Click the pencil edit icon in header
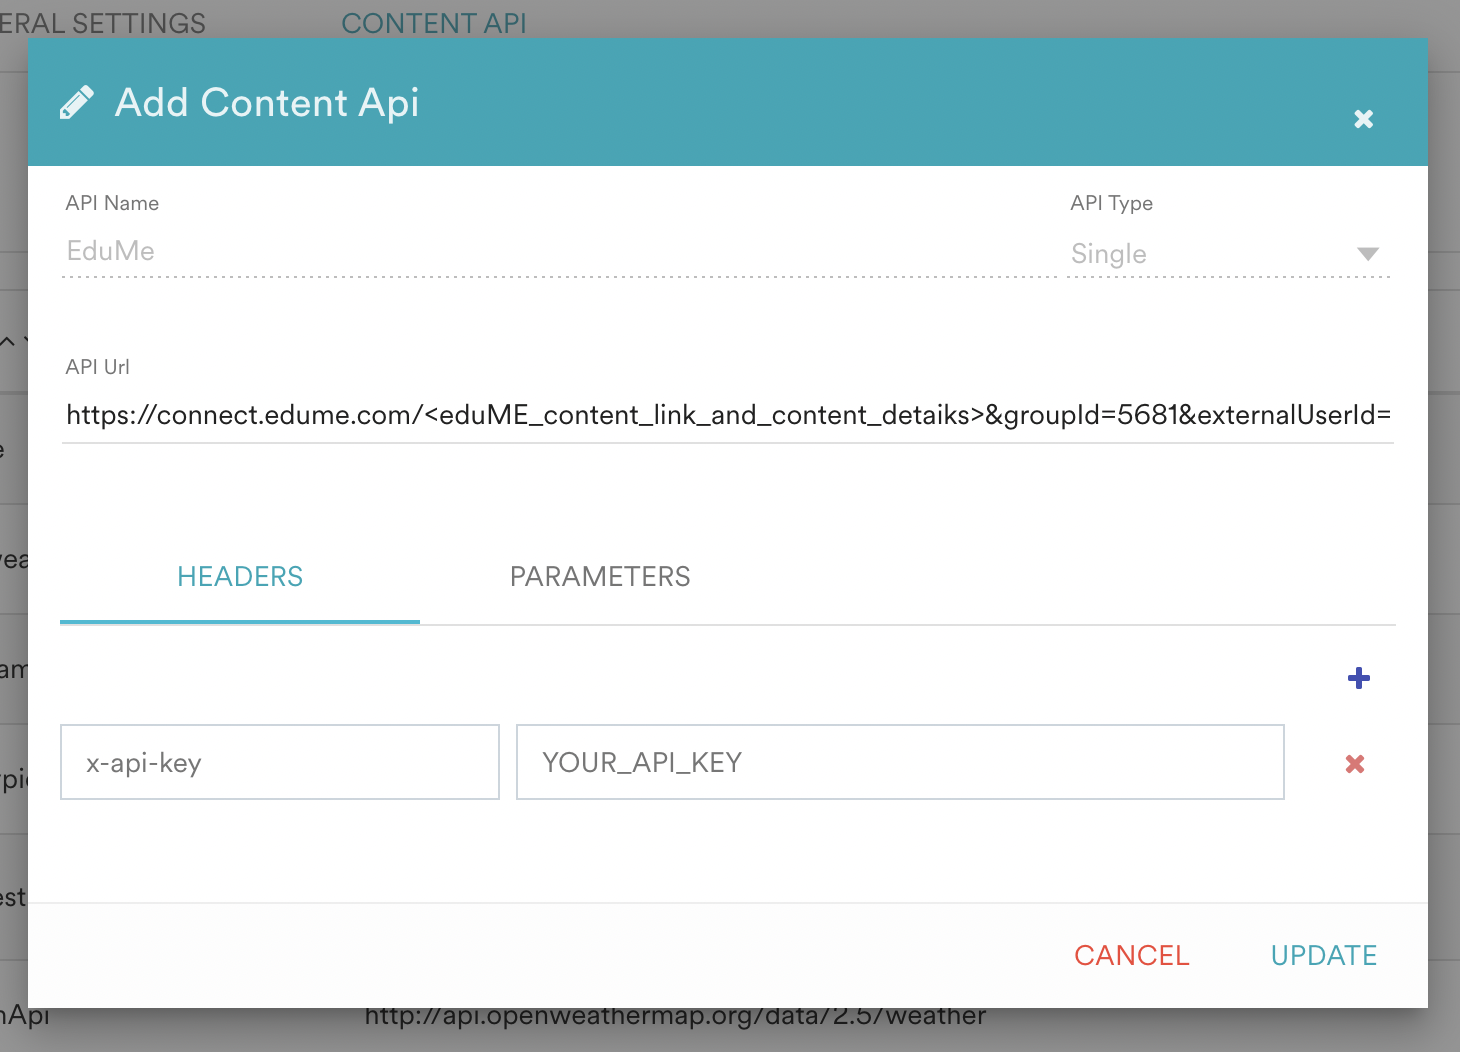Image resolution: width=1460 pixels, height=1052 pixels. point(77,102)
